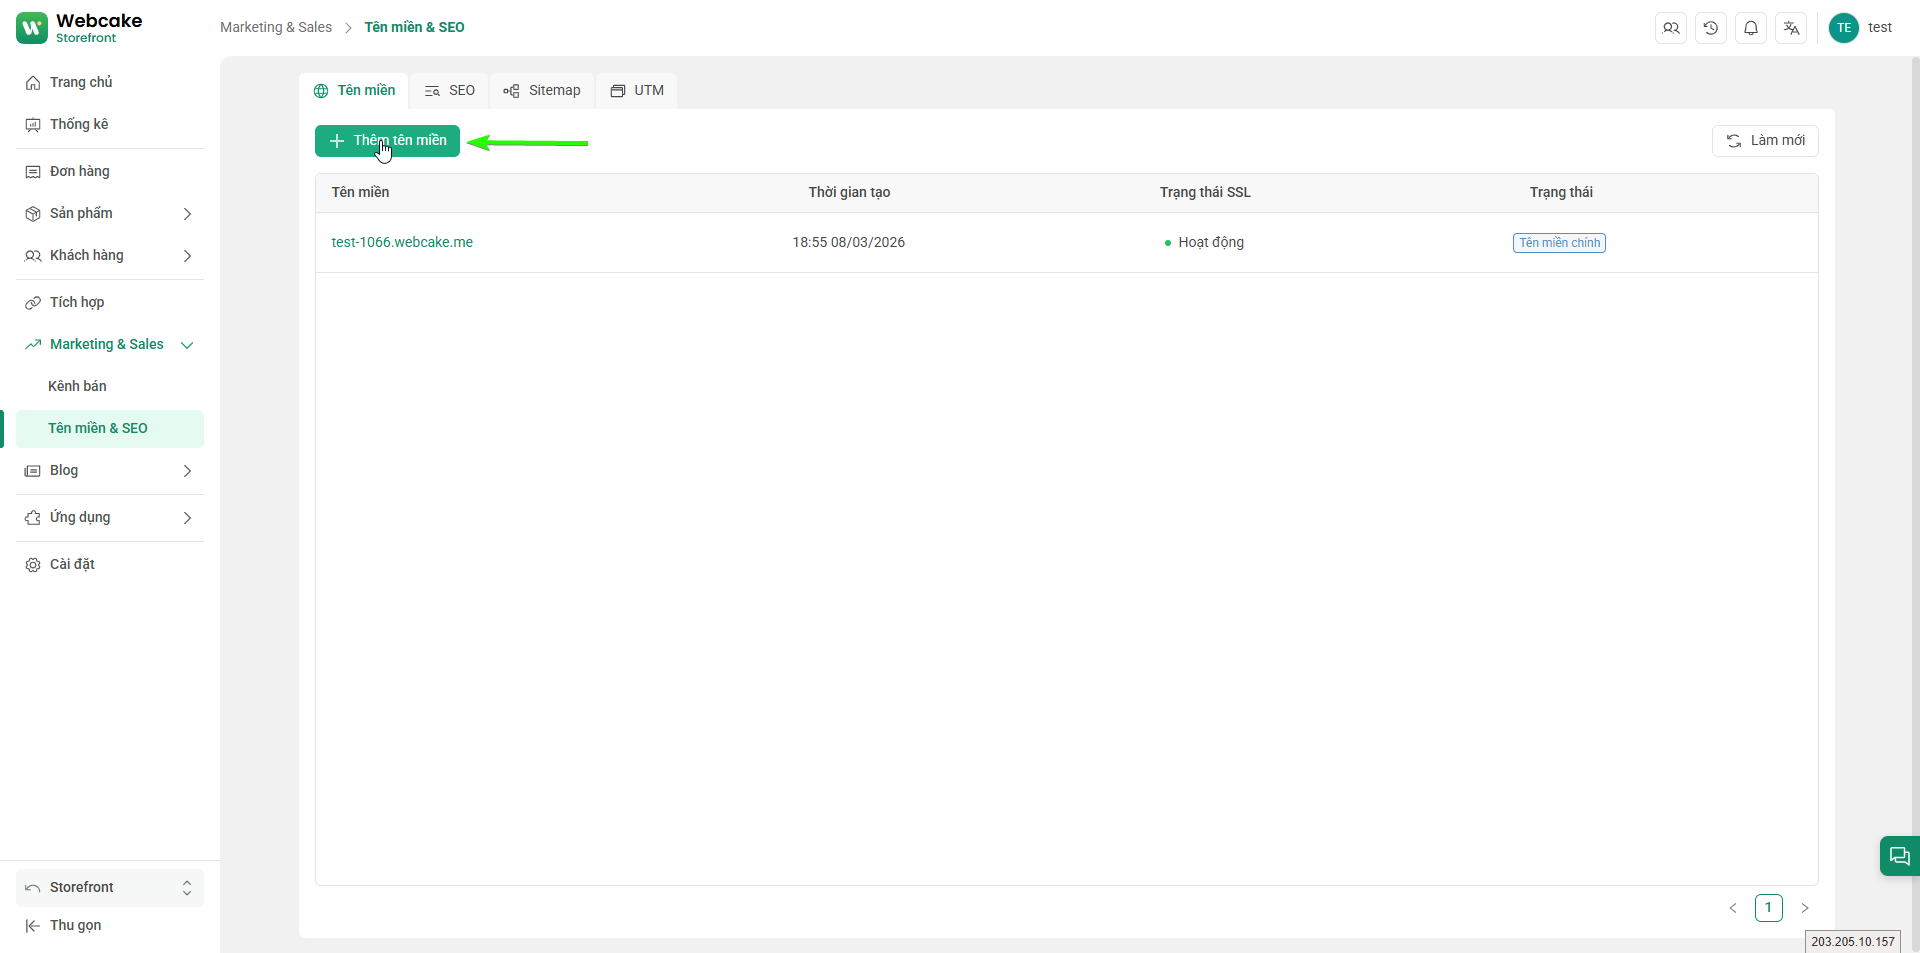Click the language translate icon
Screen dimensions: 1920x953
click(1791, 28)
